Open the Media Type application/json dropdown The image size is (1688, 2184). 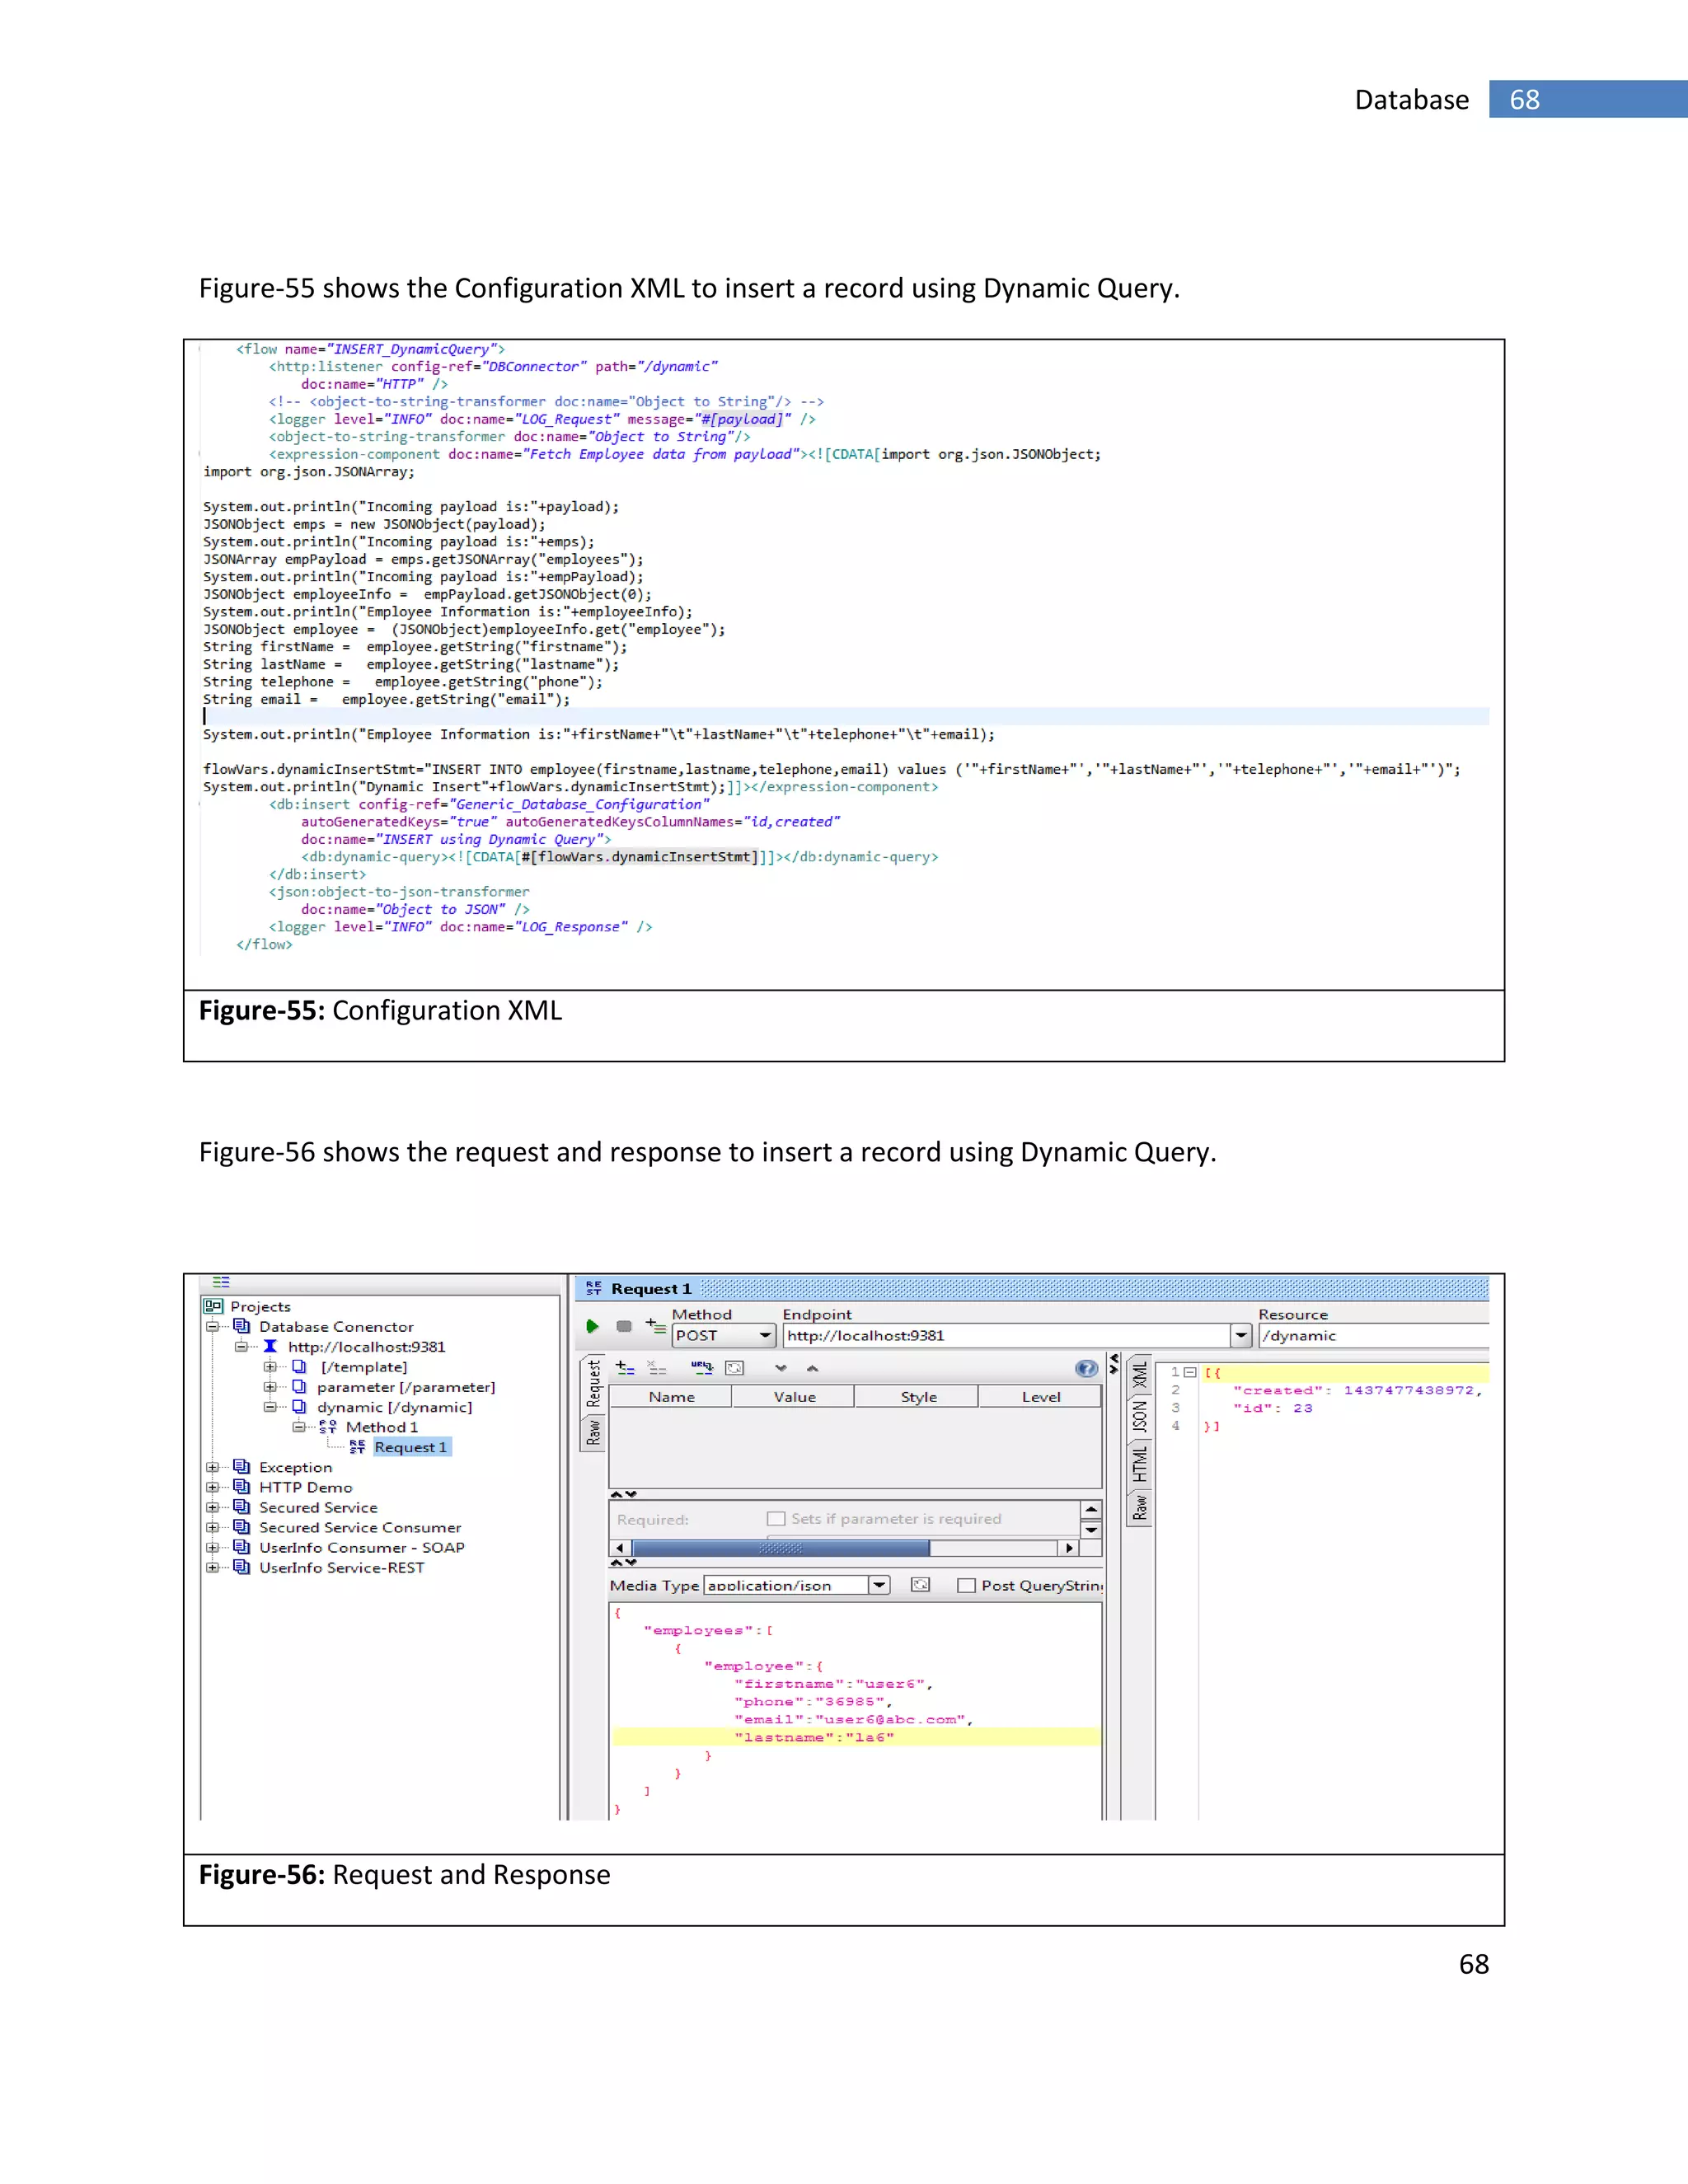879,1585
